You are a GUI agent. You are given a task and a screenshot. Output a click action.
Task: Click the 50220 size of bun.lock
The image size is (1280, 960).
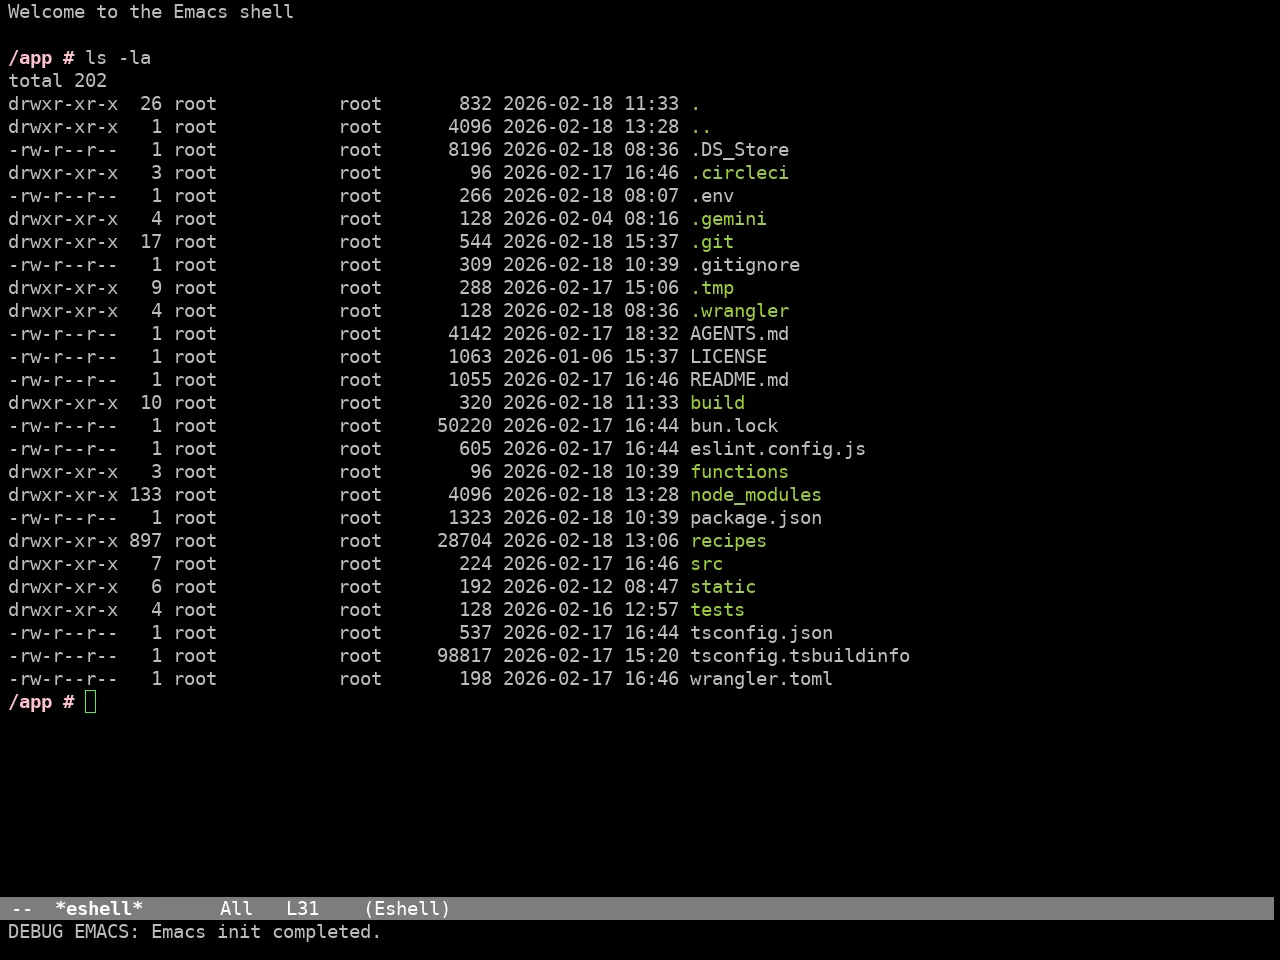[x=464, y=426]
